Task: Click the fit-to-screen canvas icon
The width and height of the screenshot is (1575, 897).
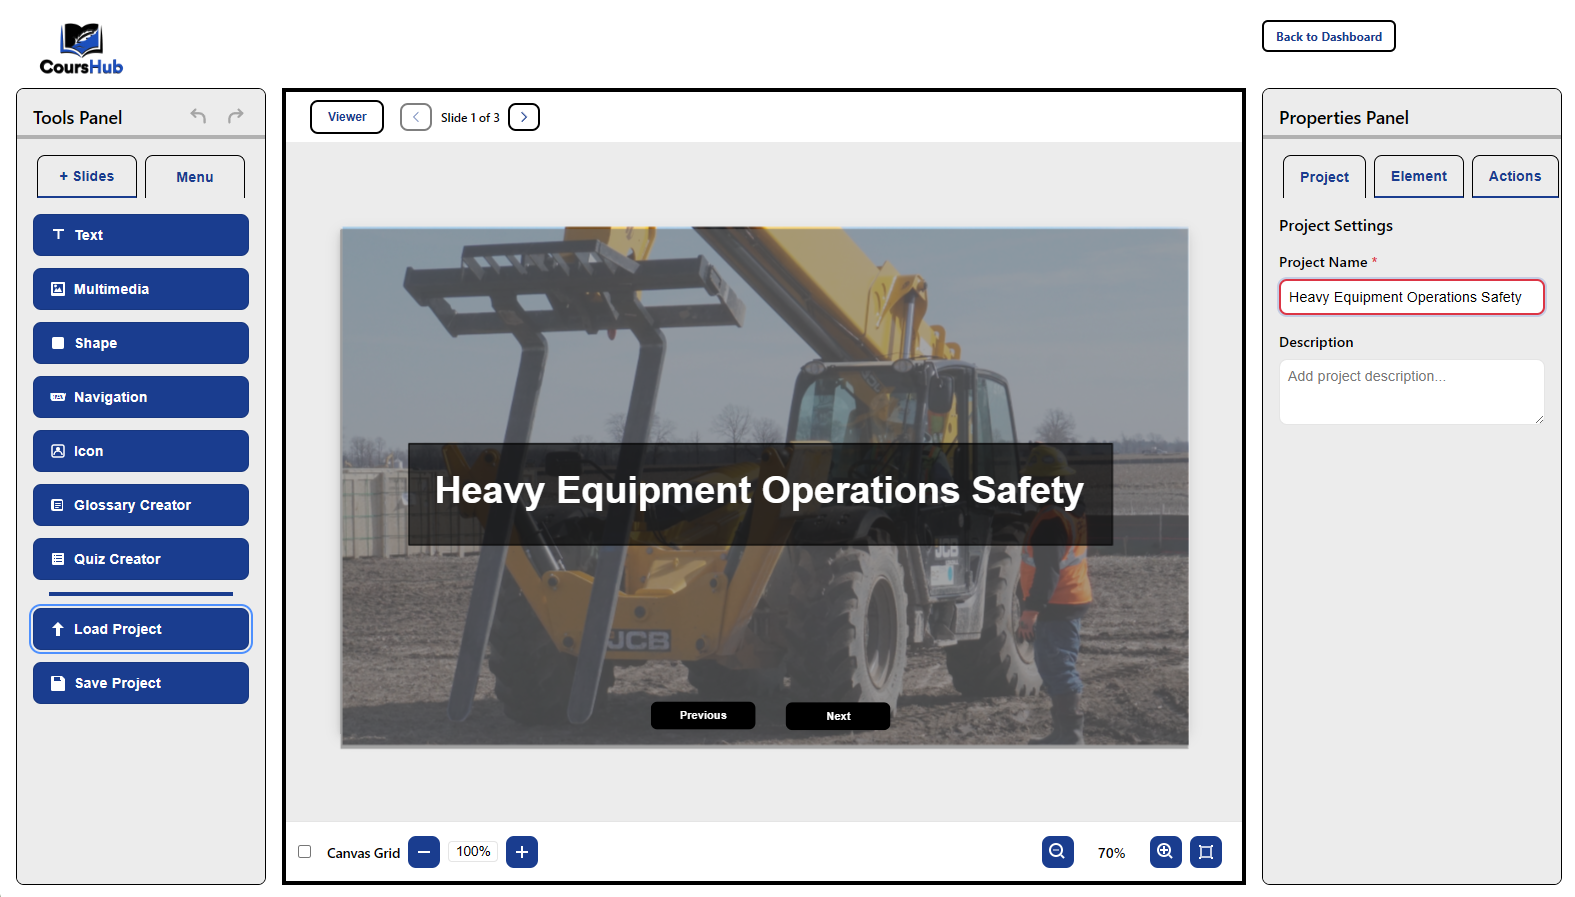Action: 1206,852
